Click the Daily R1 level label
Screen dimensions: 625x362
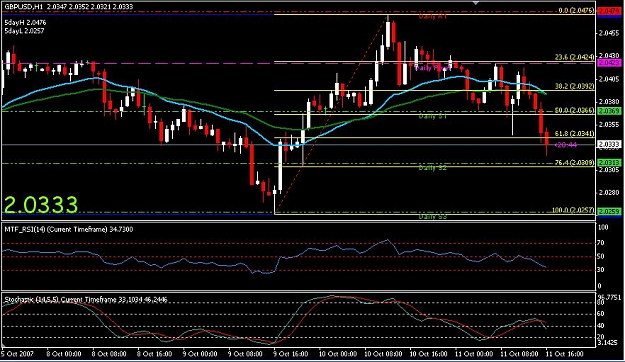point(432,17)
